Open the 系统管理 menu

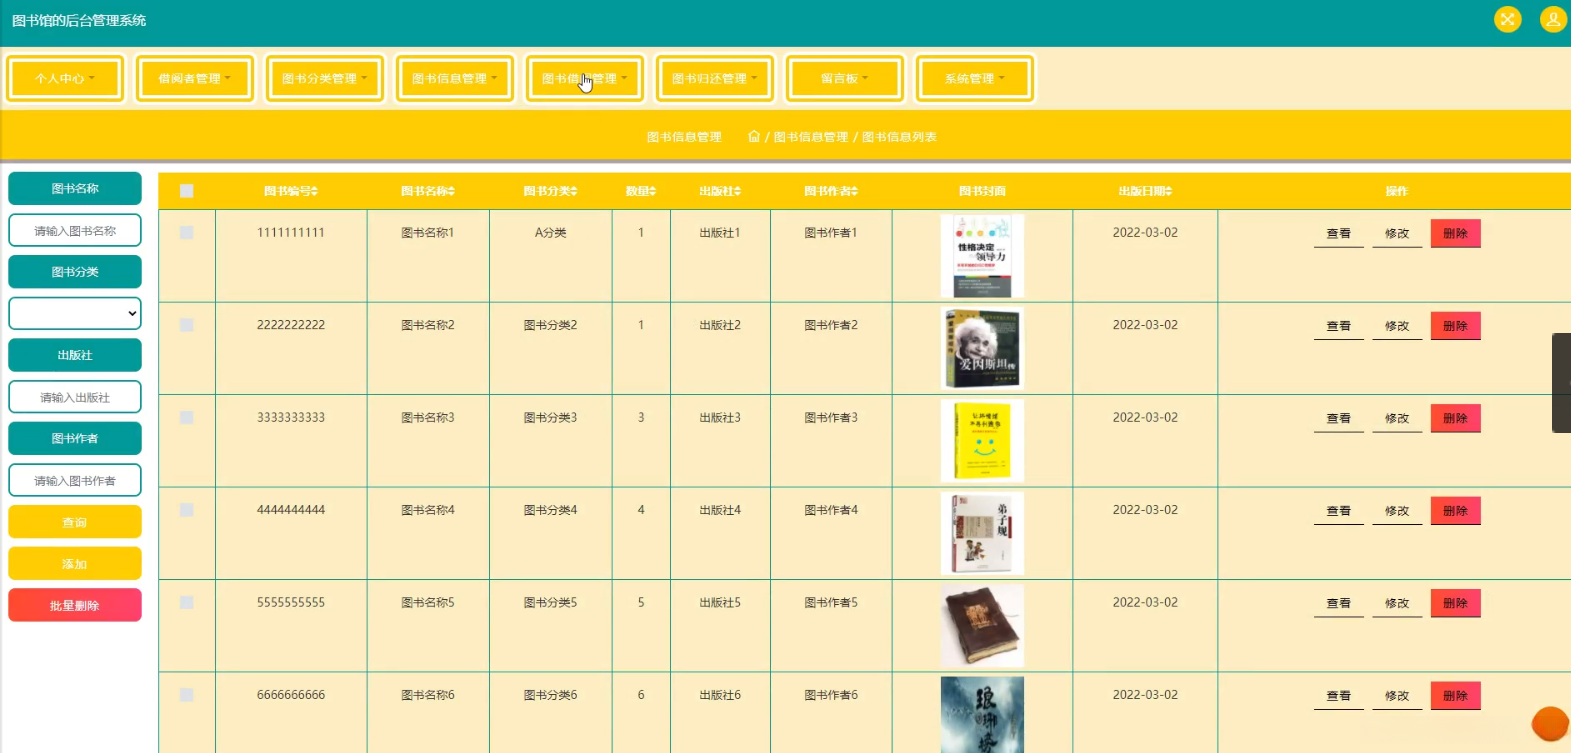pos(975,78)
